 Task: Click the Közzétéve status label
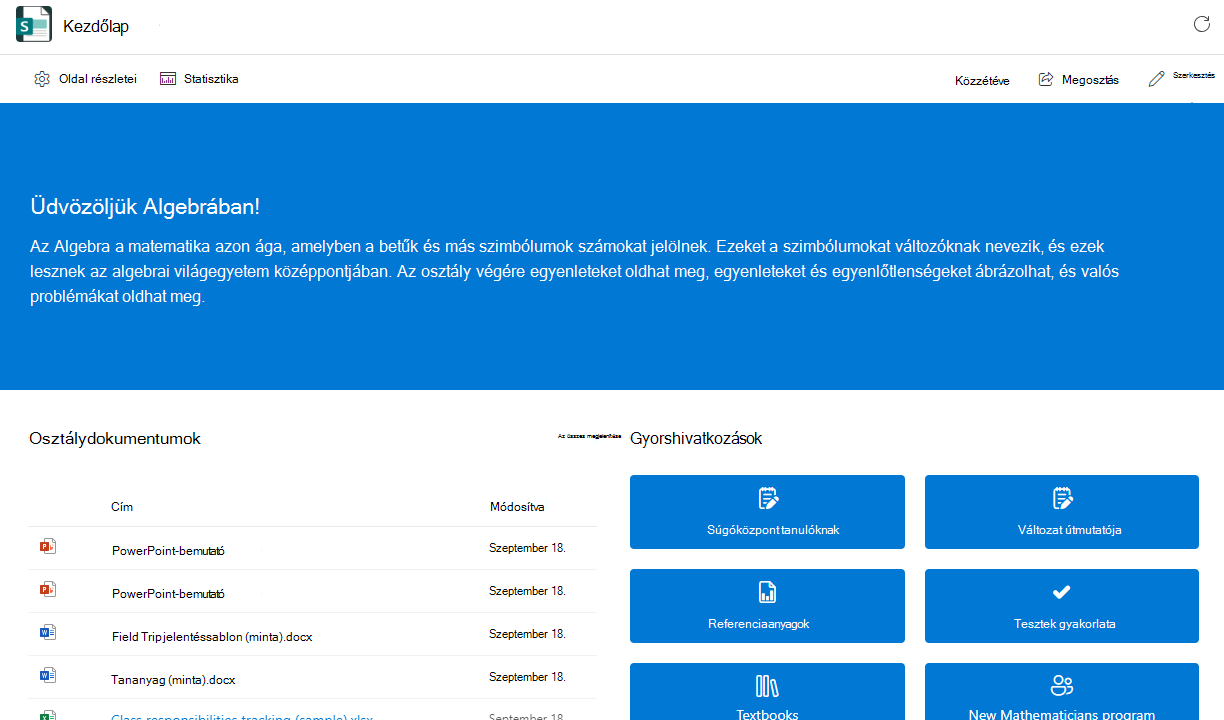(982, 81)
